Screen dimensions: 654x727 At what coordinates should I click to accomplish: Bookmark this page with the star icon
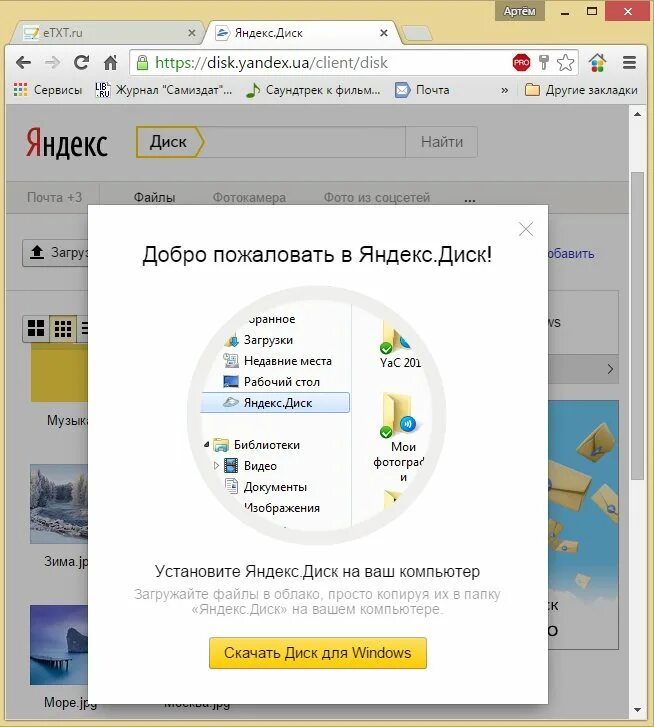[x=565, y=62]
